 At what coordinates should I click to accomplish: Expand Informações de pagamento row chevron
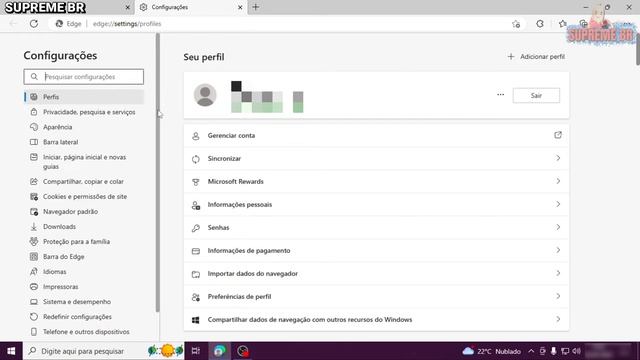click(558, 250)
